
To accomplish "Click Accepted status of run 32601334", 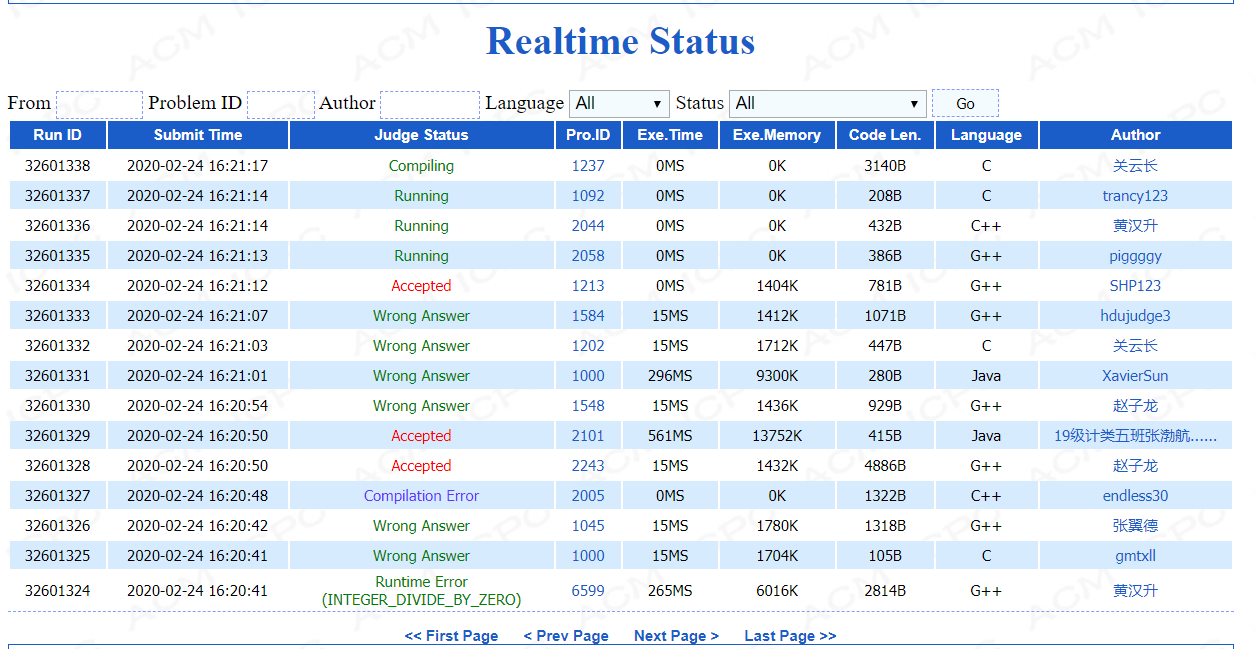I will coord(421,286).
